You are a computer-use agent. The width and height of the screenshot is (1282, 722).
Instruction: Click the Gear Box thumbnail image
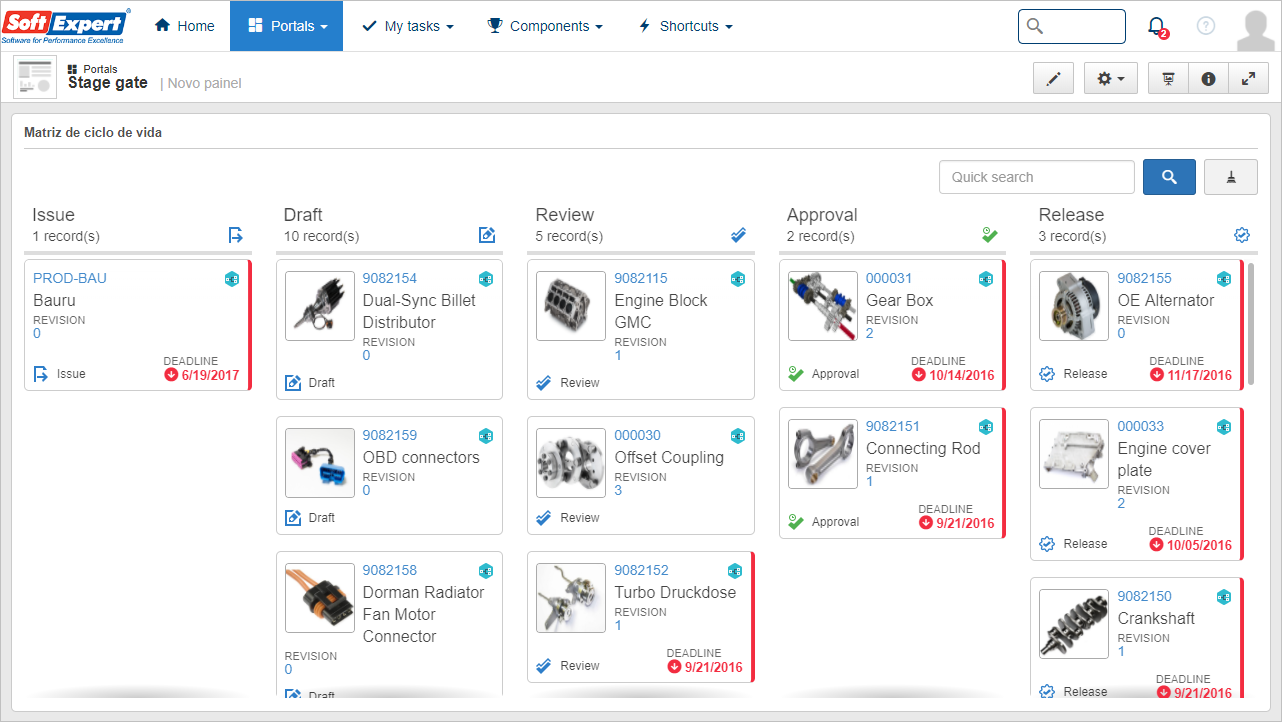tap(823, 306)
